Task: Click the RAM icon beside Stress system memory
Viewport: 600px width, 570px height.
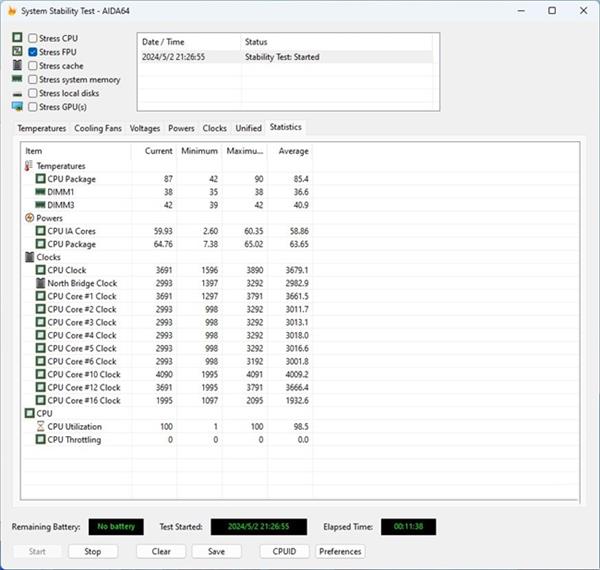Action: click(x=17, y=79)
